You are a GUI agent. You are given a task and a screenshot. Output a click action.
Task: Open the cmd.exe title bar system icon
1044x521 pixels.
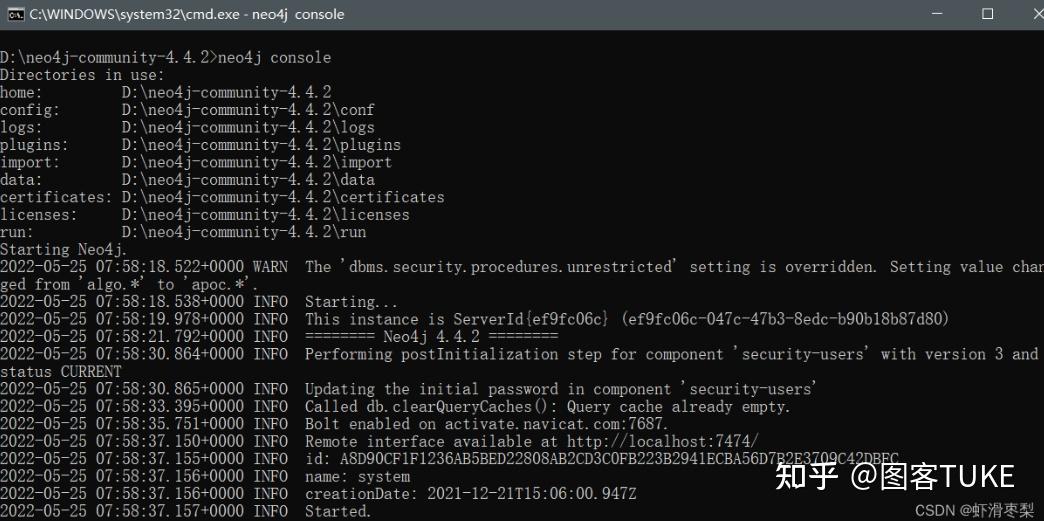(x=16, y=14)
